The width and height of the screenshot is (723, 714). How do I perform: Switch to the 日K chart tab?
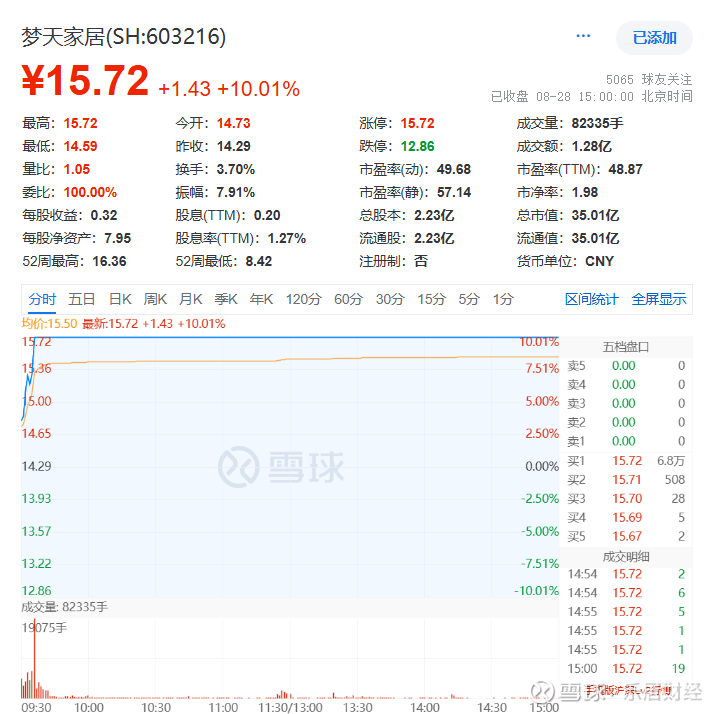click(x=120, y=299)
